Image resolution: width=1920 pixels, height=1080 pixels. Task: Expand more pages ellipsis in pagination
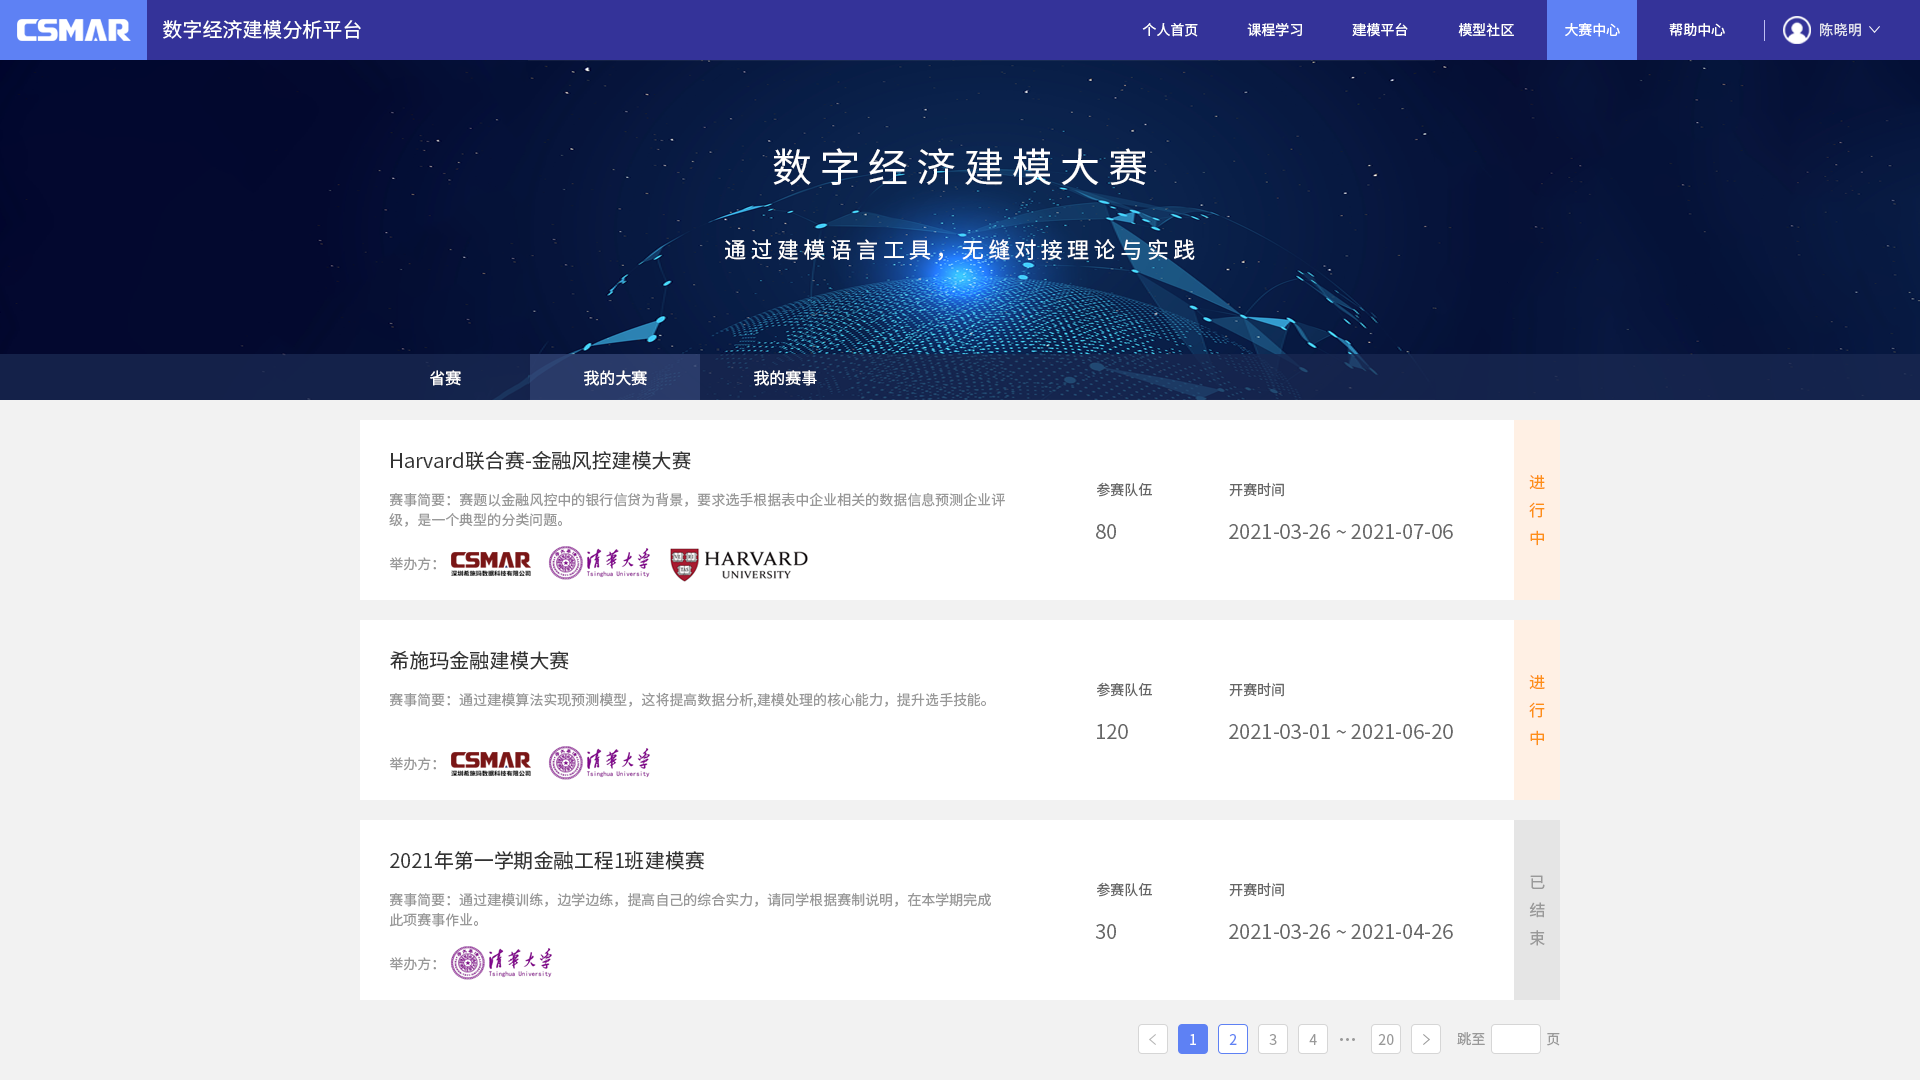(x=1347, y=1039)
